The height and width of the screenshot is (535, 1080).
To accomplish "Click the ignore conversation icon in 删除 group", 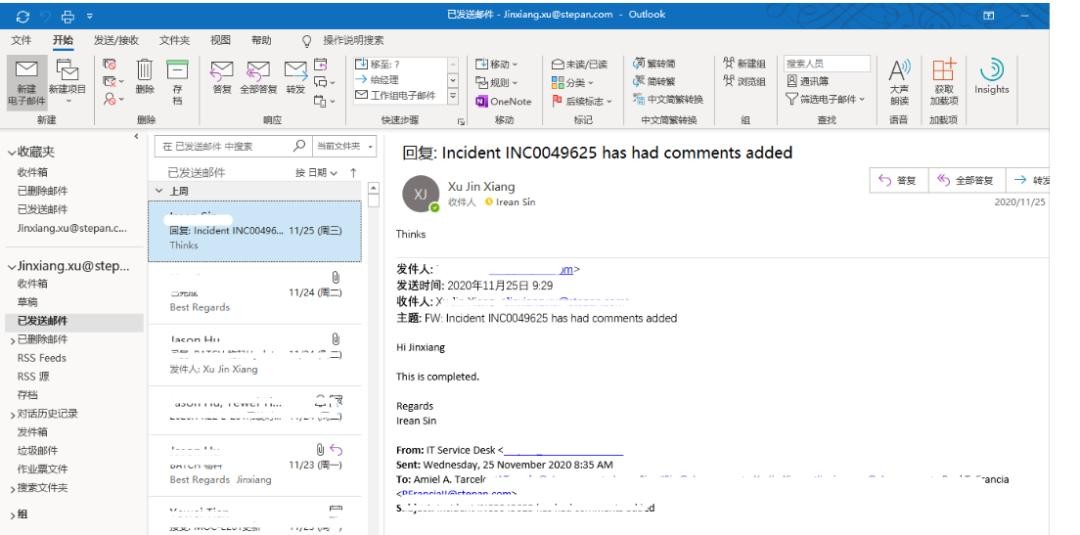I will point(110,64).
